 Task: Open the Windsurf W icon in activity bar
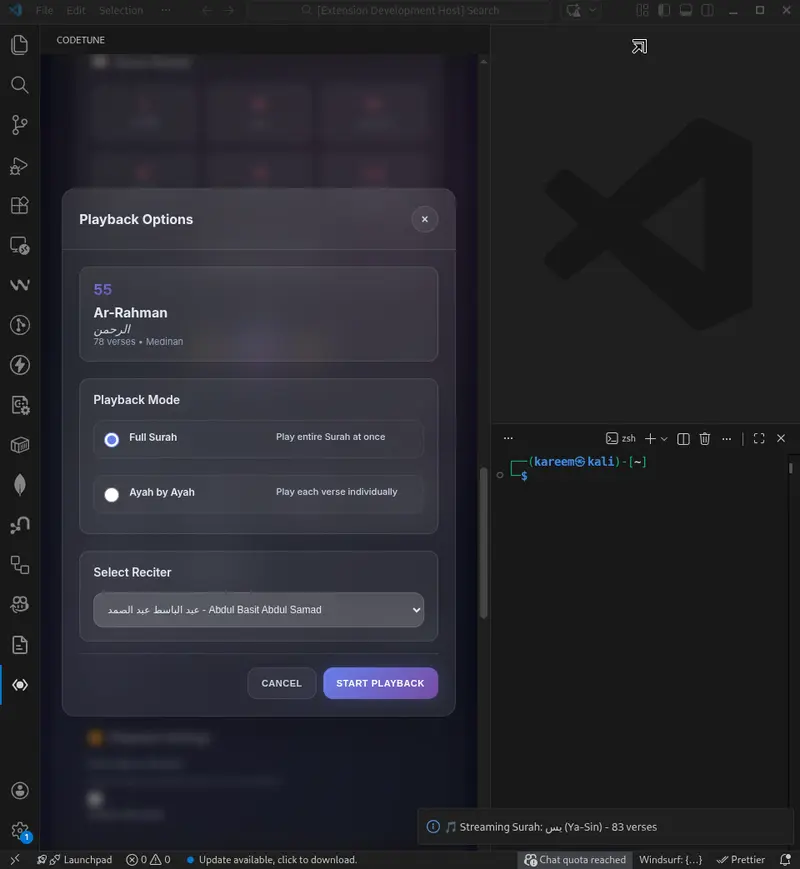19,285
